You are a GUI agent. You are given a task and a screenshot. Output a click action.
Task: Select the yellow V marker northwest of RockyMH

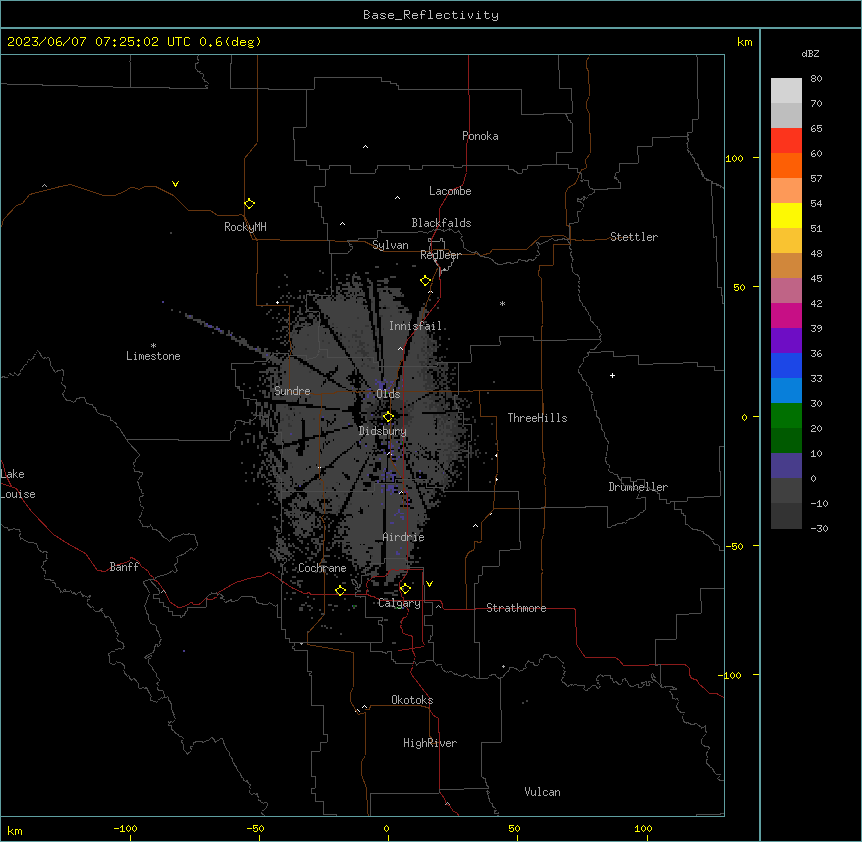(x=175, y=184)
